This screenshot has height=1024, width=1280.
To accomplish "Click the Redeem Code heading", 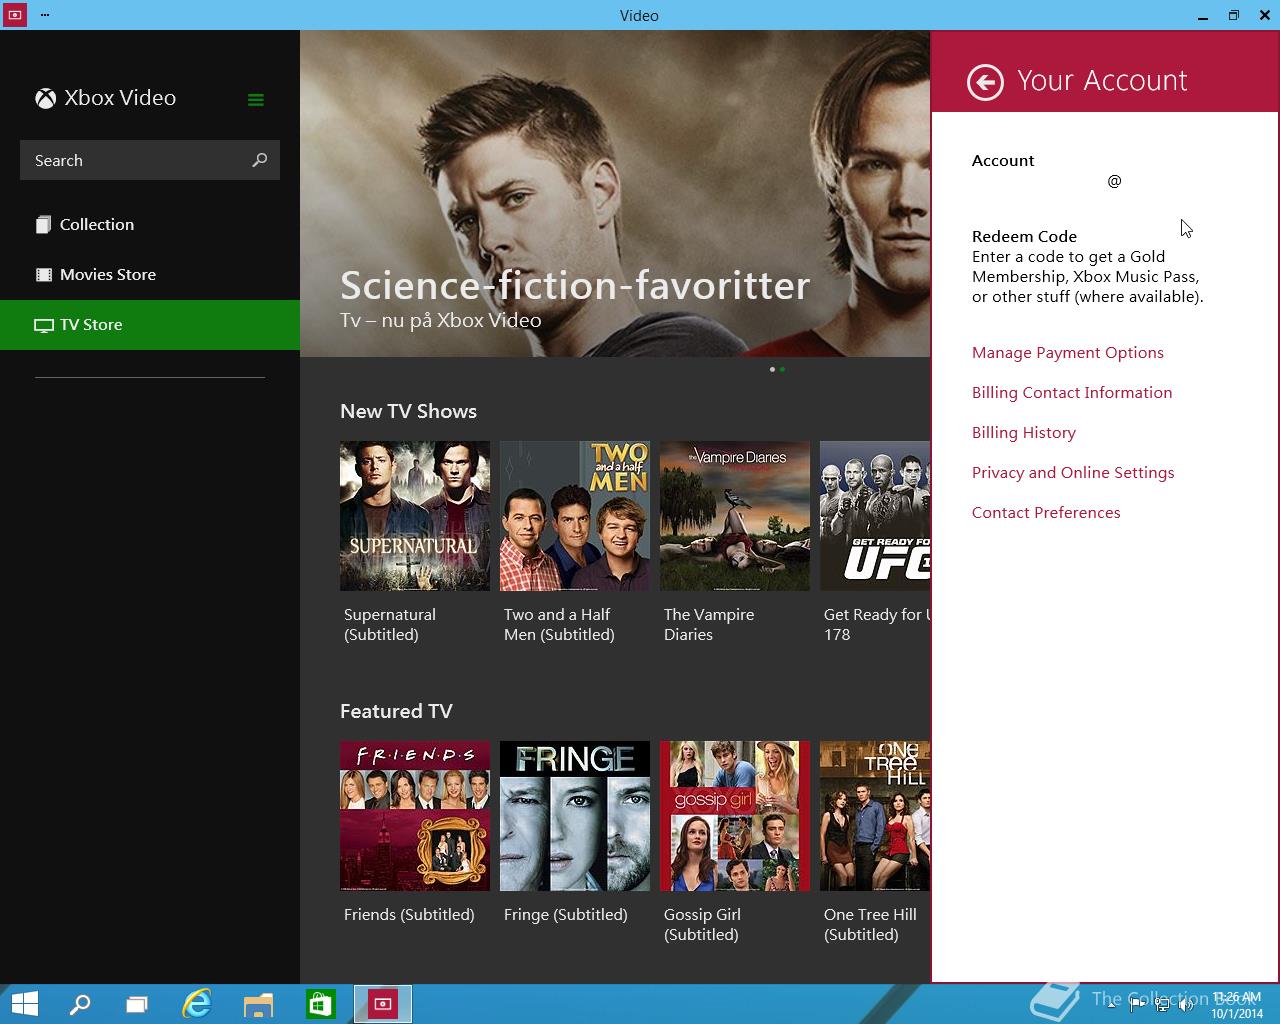I will [1024, 237].
